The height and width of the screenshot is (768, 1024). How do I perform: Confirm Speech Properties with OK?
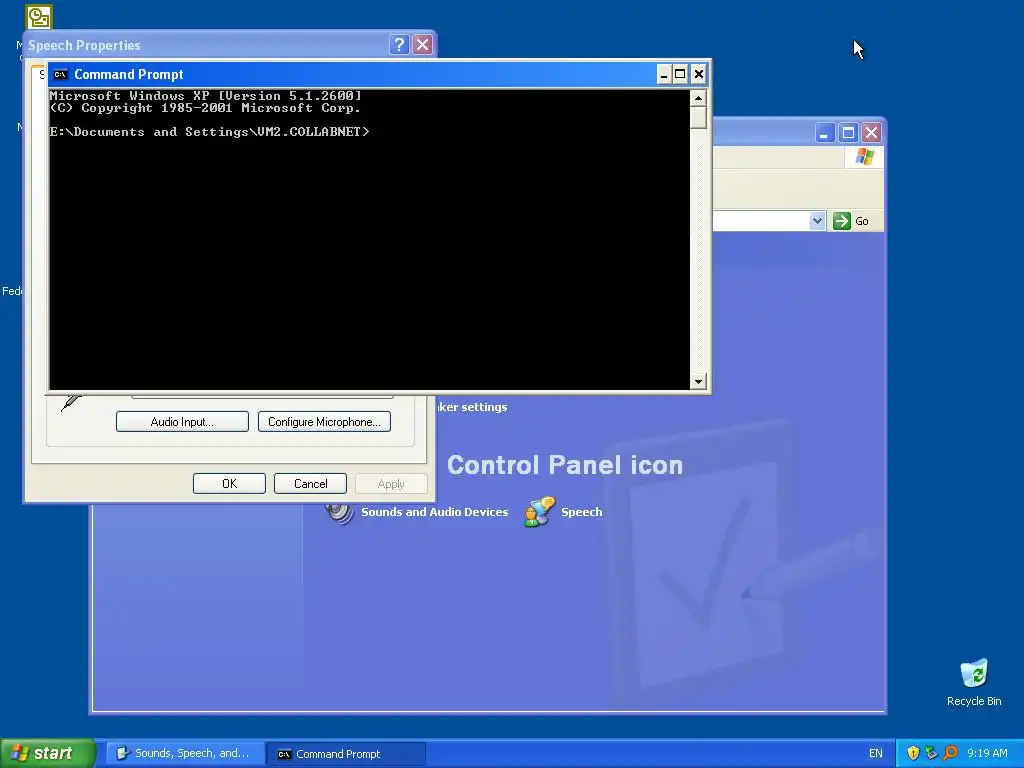[229, 484]
